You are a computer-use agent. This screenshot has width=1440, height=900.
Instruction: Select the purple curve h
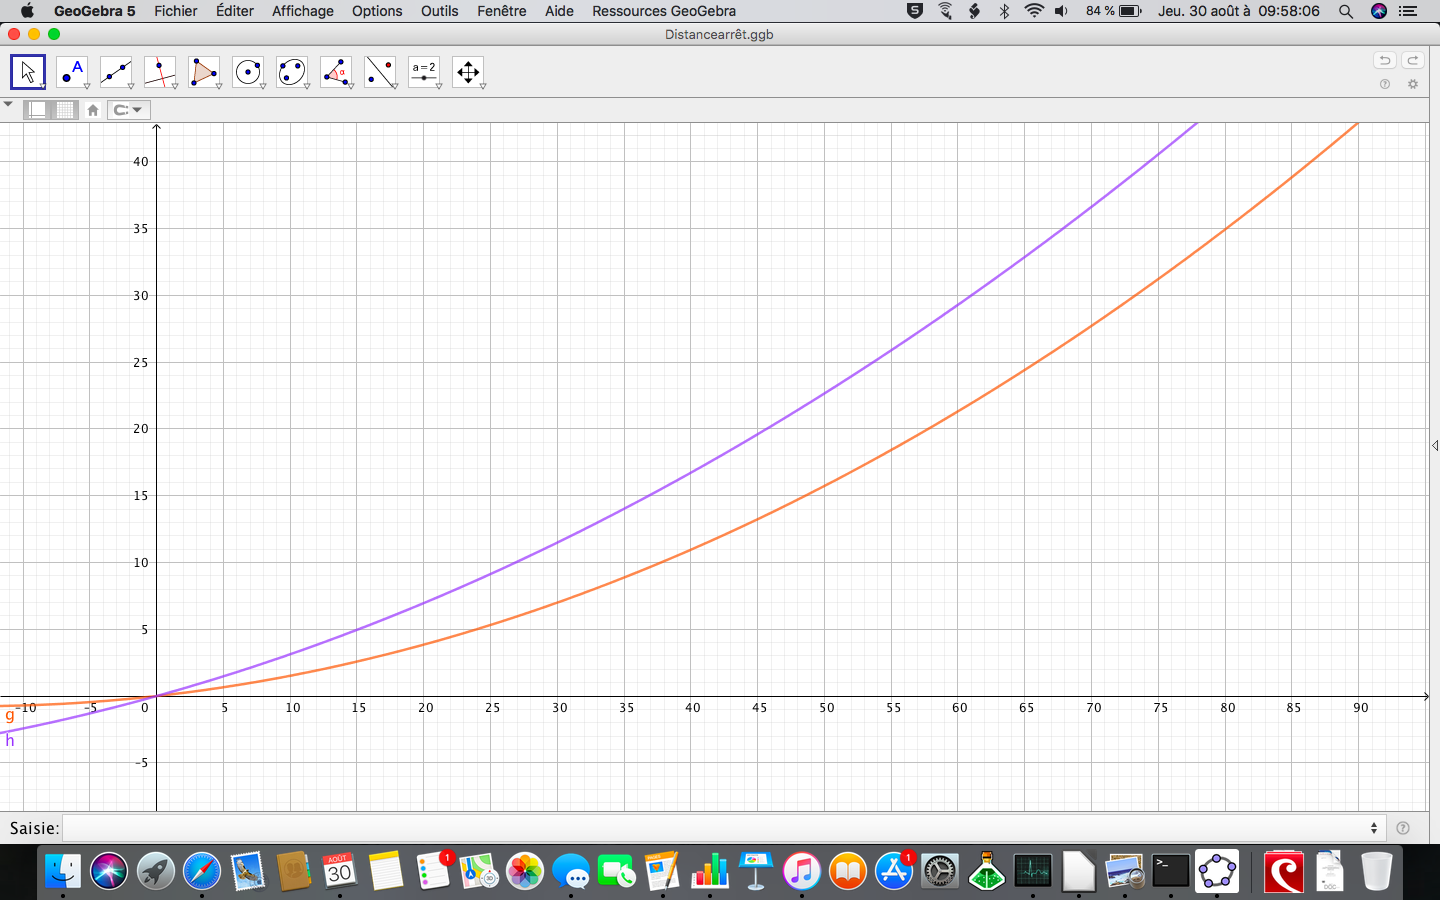click(690, 473)
